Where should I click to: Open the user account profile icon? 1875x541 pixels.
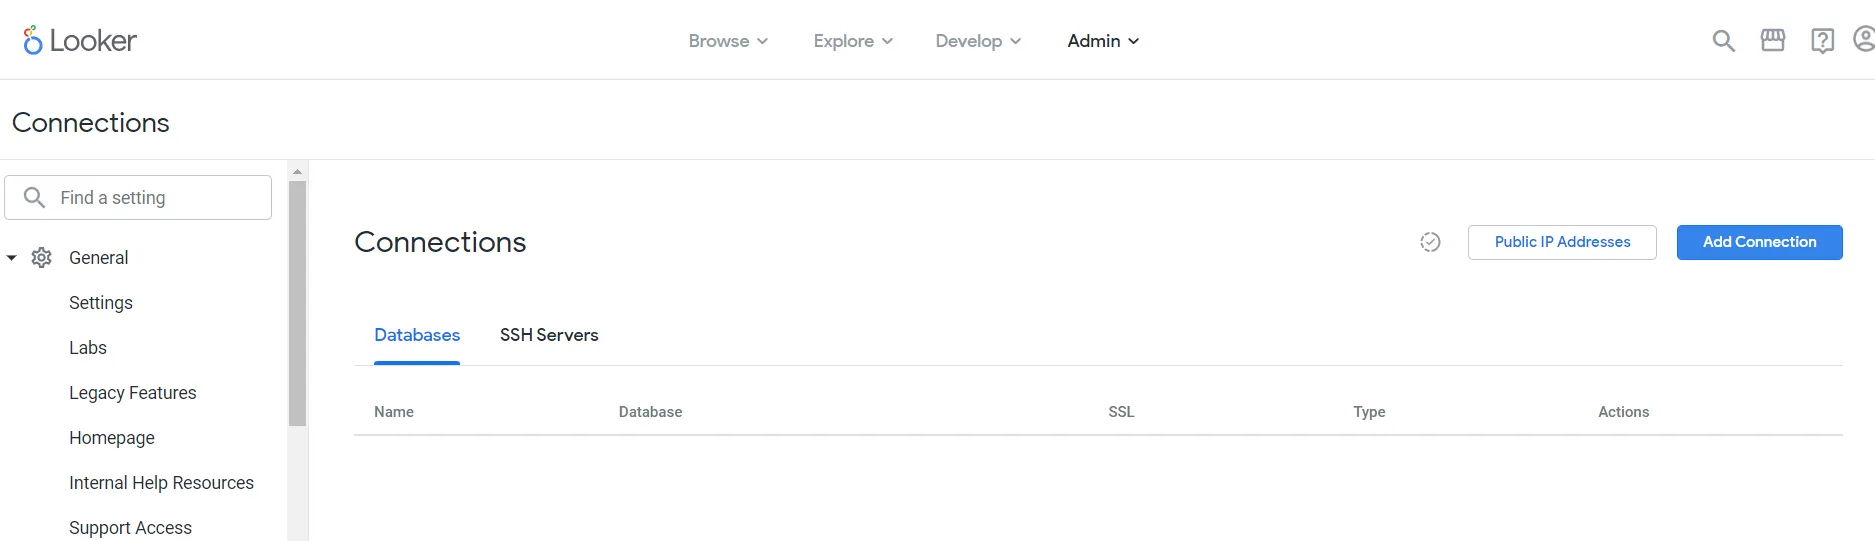pyautogui.click(x=1864, y=40)
